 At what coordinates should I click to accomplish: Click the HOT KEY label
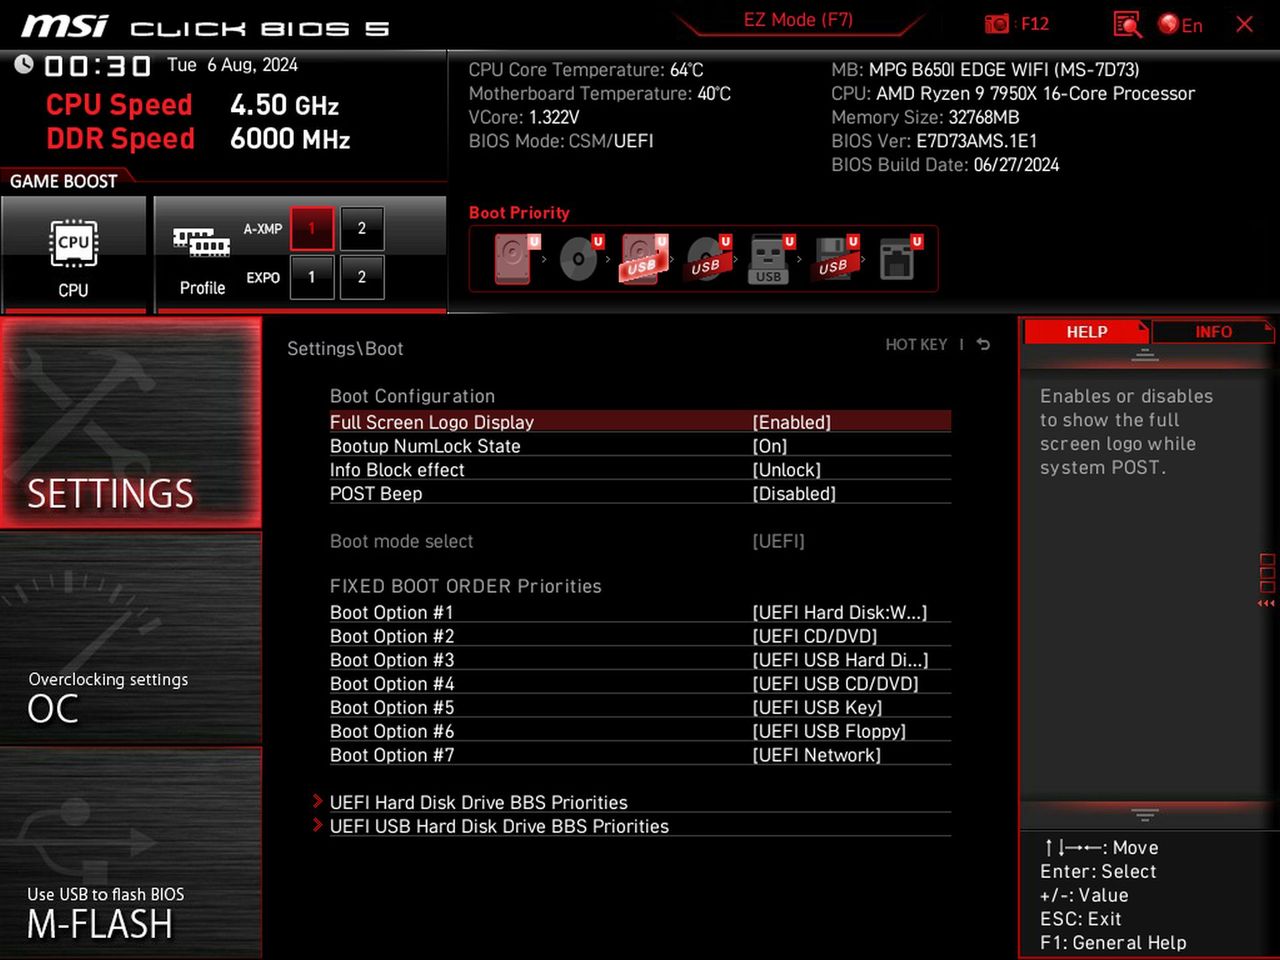(916, 344)
